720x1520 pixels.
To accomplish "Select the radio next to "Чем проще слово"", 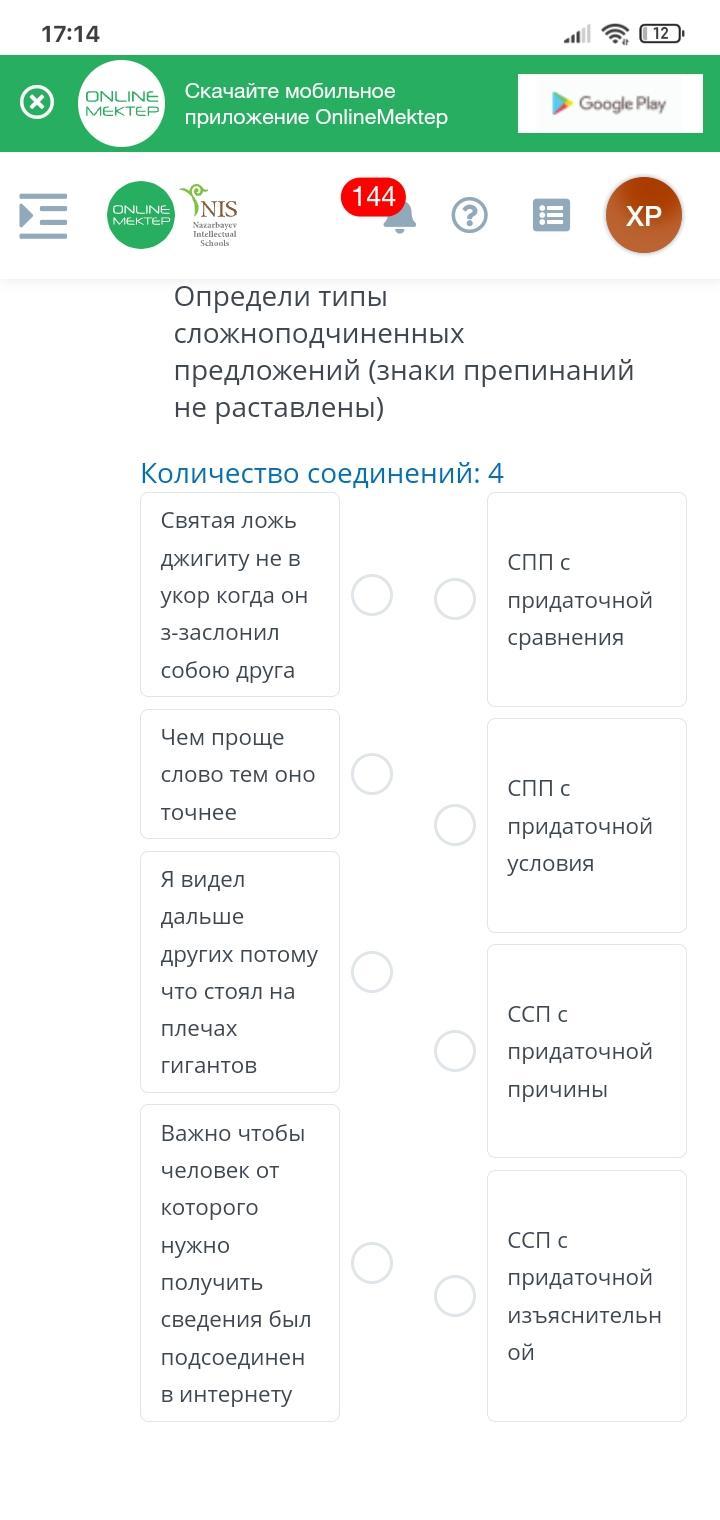I will pos(372,774).
